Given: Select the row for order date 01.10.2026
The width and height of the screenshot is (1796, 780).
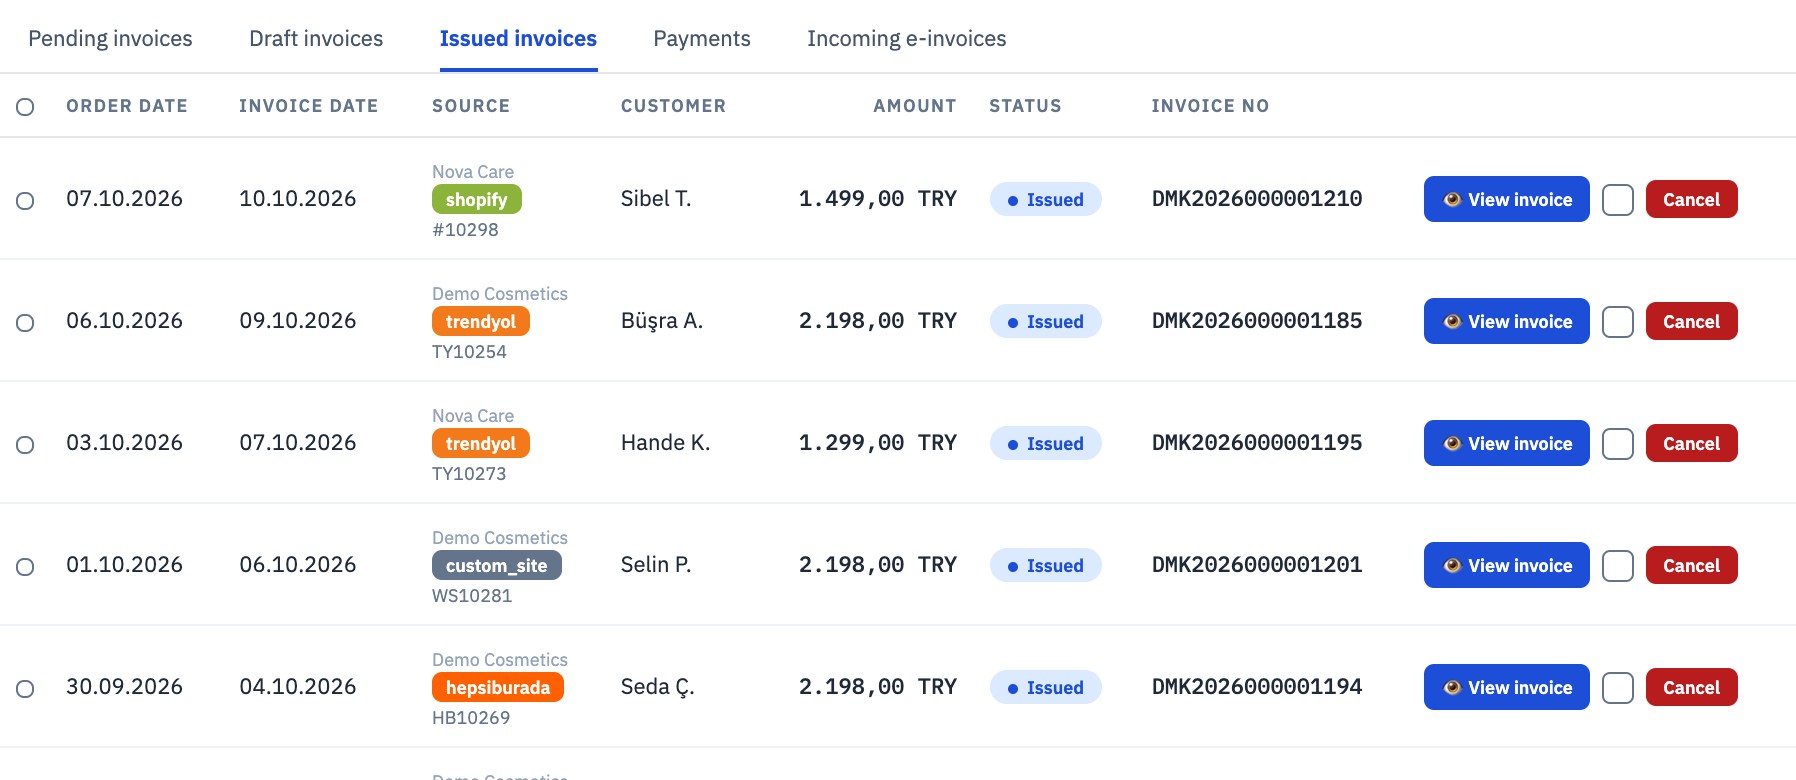Looking at the screenshot, I should (x=25, y=567).
